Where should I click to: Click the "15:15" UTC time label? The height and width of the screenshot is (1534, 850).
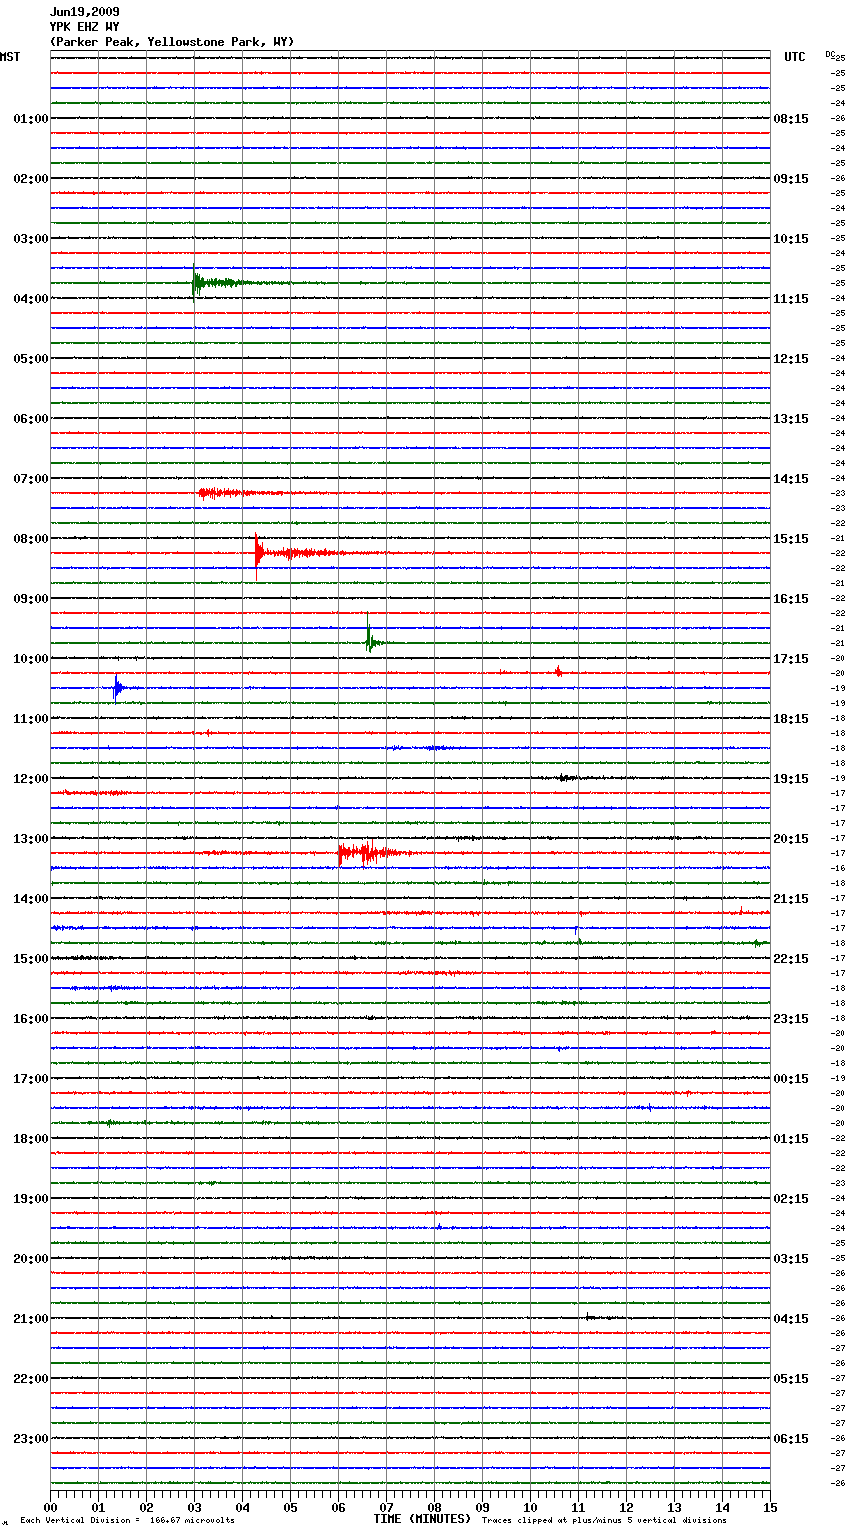tap(791, 539)
